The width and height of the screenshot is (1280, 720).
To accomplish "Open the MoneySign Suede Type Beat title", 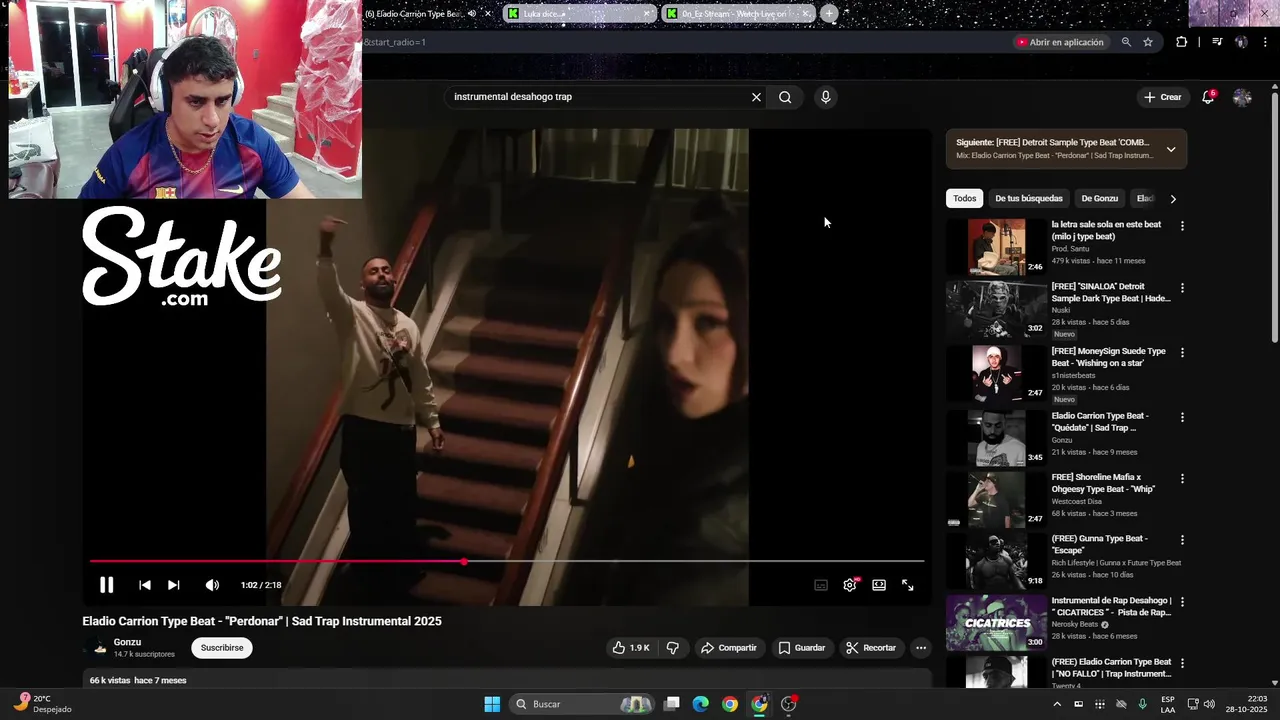I will point(1108,357).
